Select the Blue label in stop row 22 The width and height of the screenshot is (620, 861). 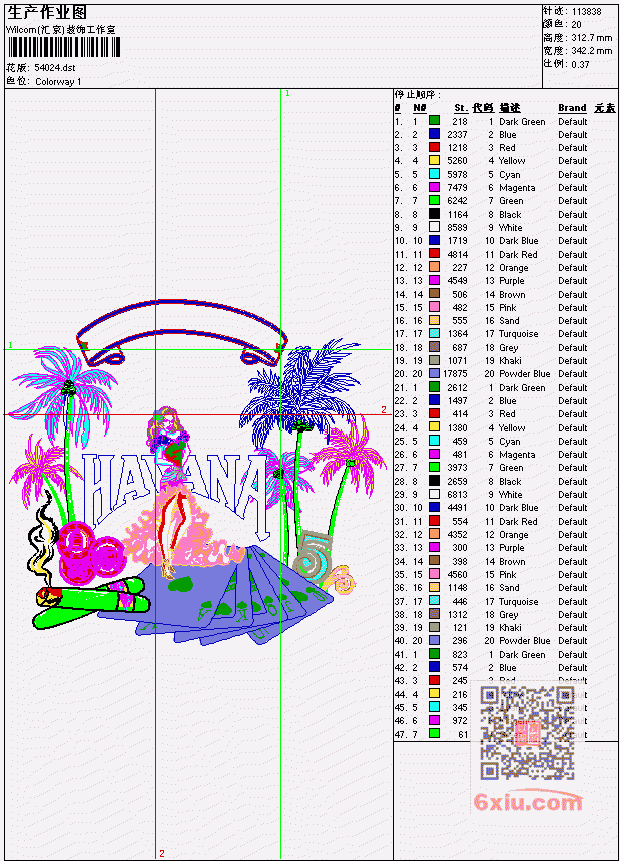click(507, 400)
